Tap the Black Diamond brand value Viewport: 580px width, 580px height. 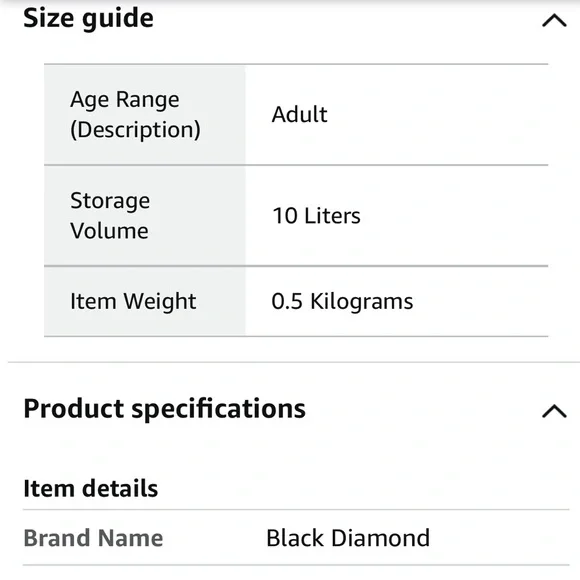click(348, 538)
